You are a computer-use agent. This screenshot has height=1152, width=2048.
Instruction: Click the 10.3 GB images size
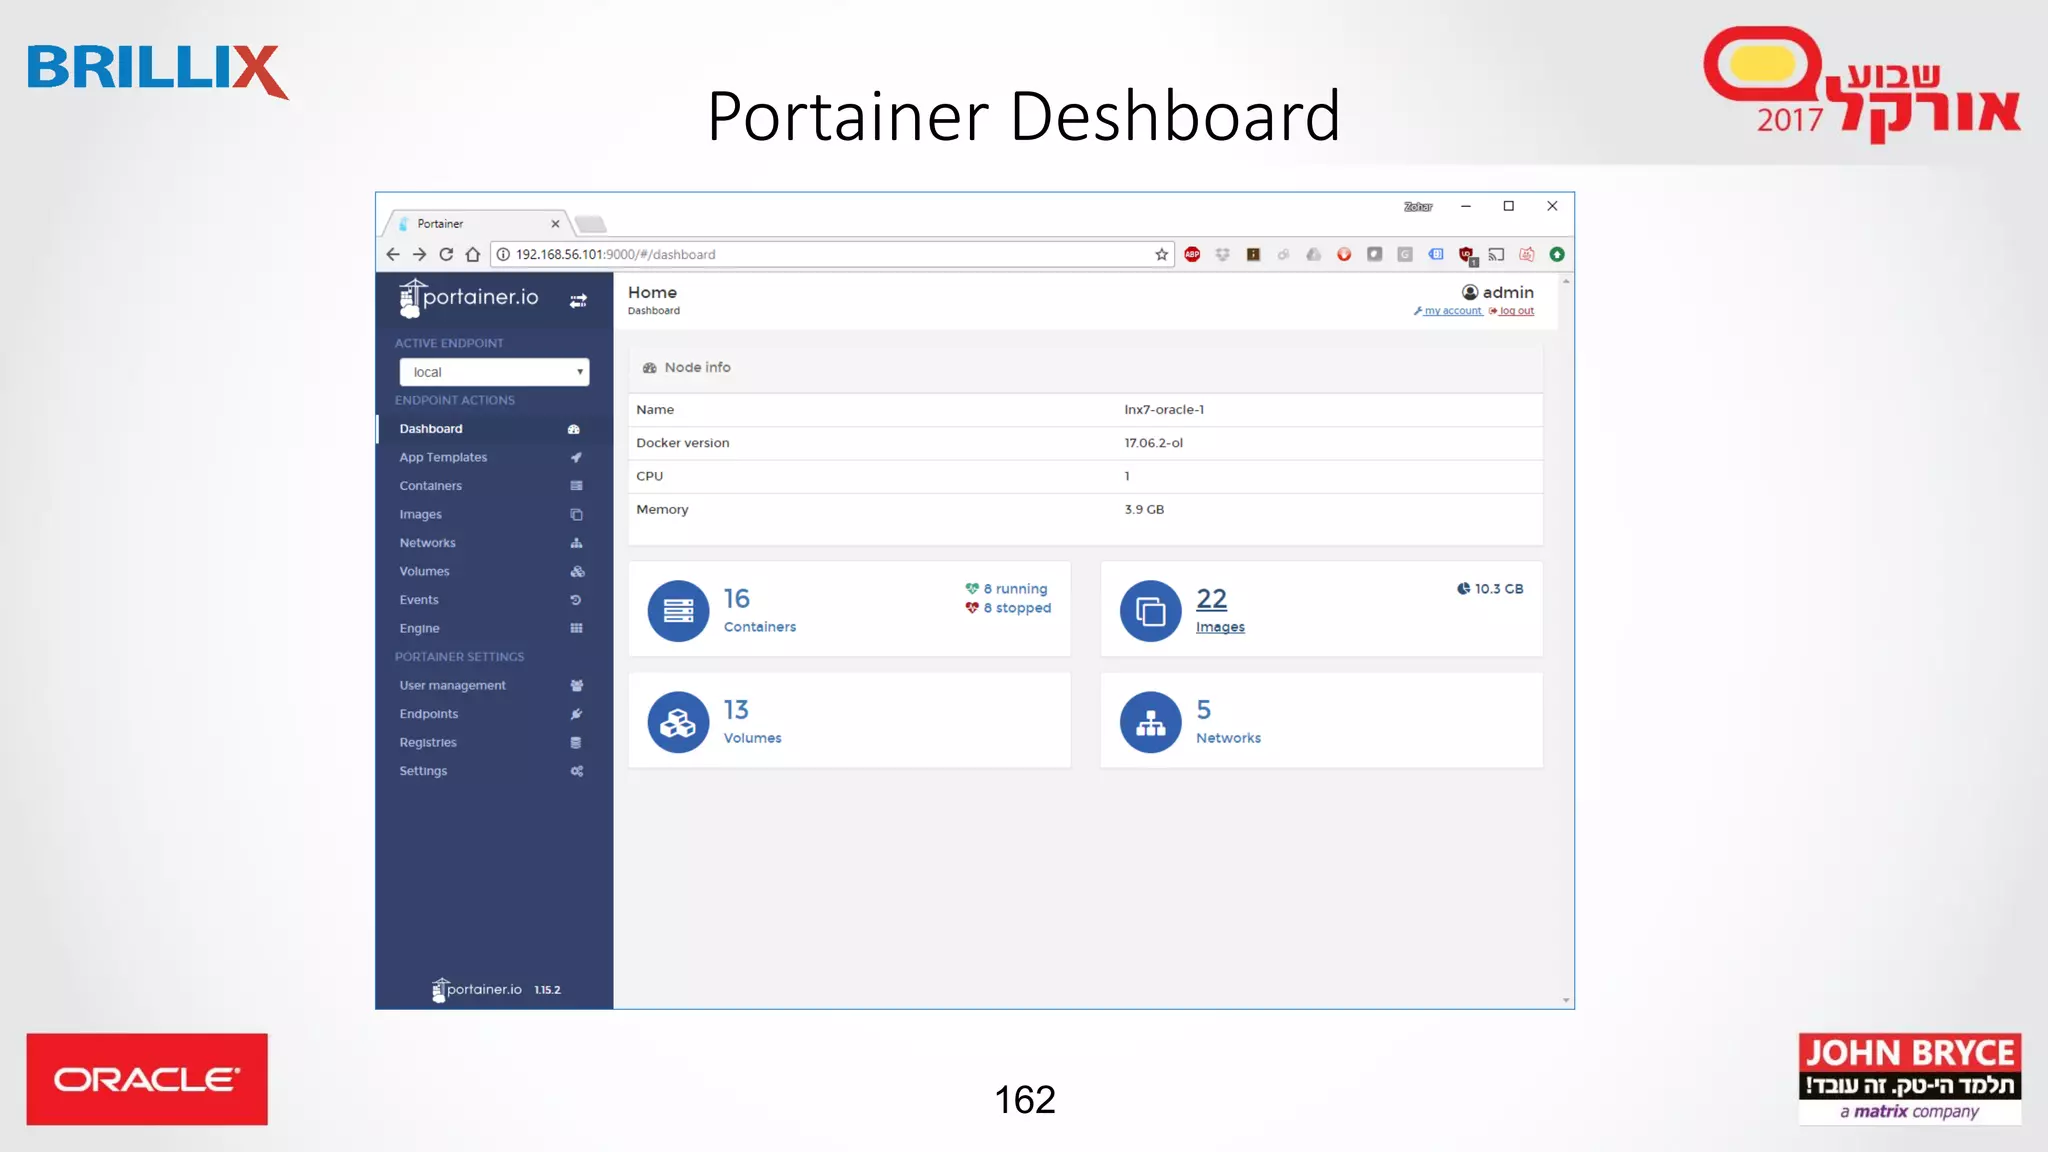click(x=1489, y=589)
